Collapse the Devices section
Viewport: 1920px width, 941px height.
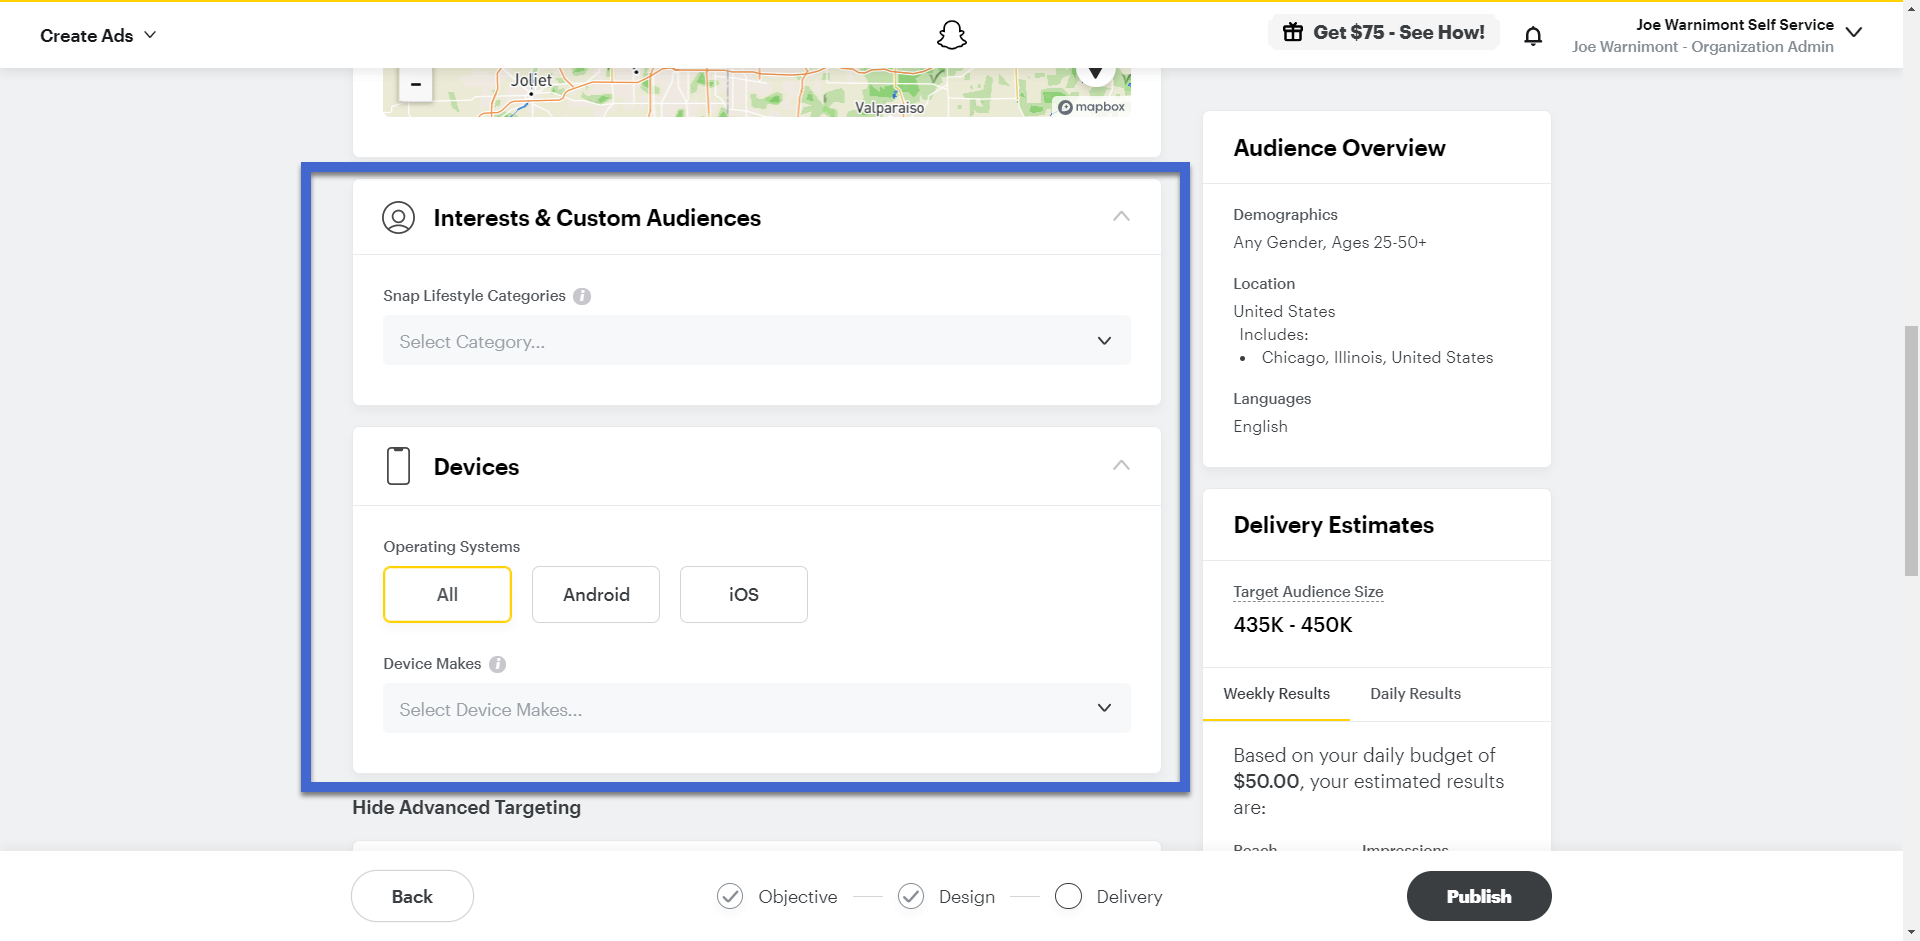1121,465
